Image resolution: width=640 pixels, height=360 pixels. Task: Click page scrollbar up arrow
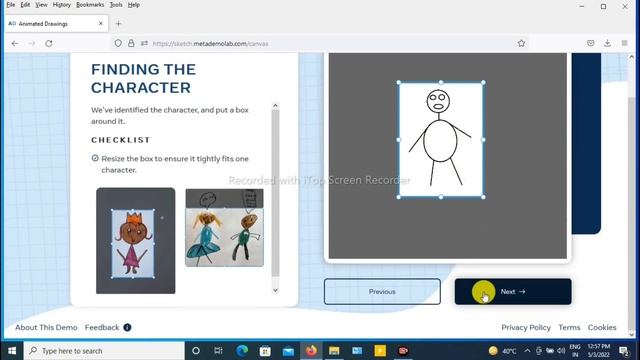(631, 57)
